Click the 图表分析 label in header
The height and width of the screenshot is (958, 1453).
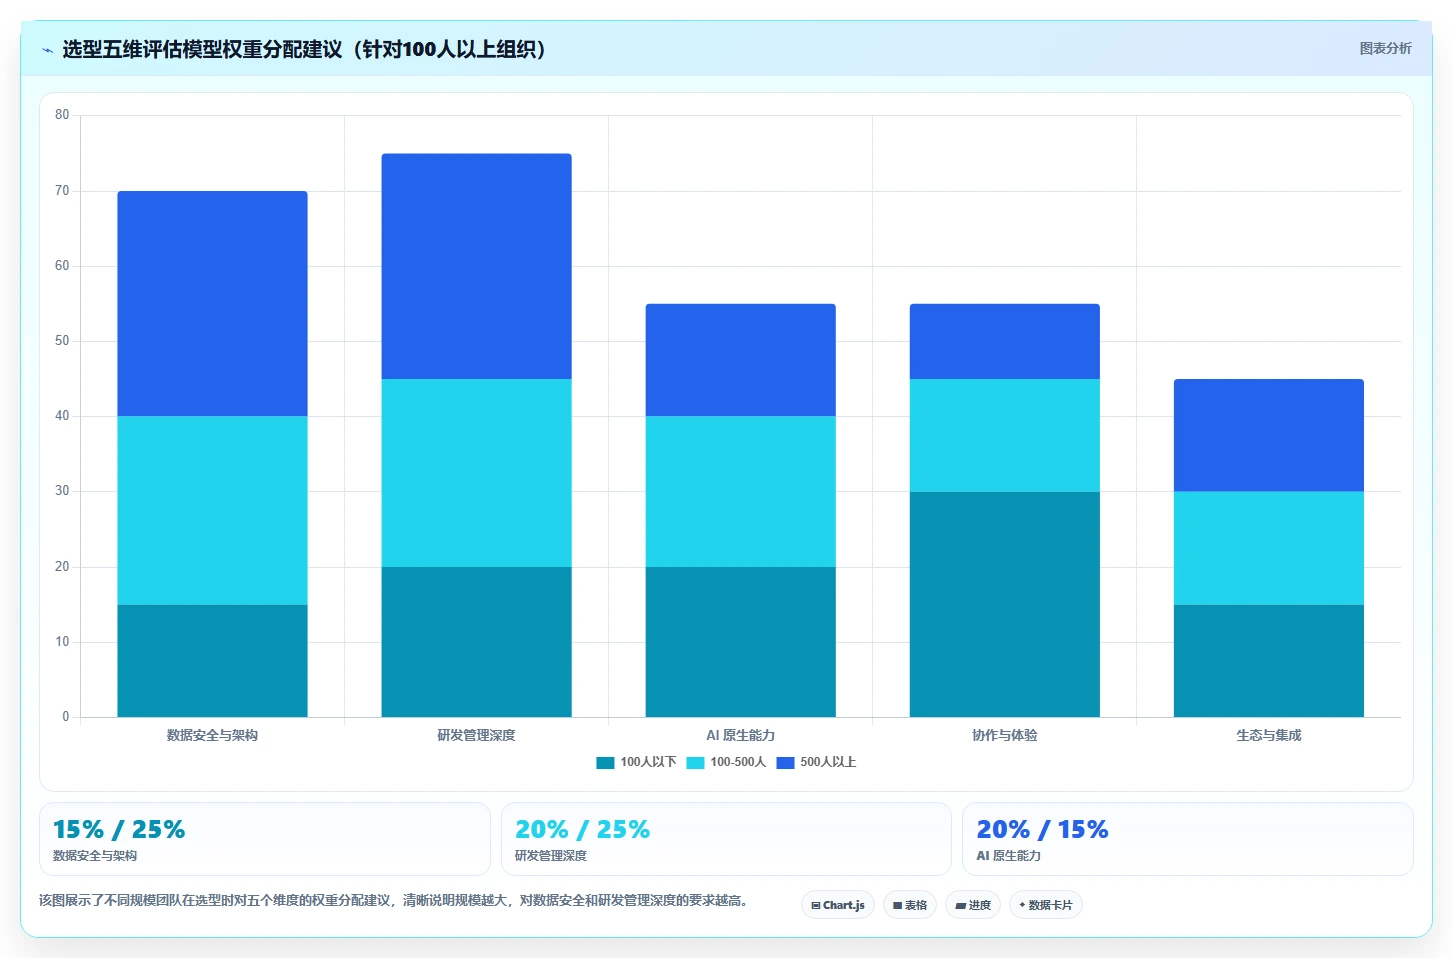pos(1385,48)
